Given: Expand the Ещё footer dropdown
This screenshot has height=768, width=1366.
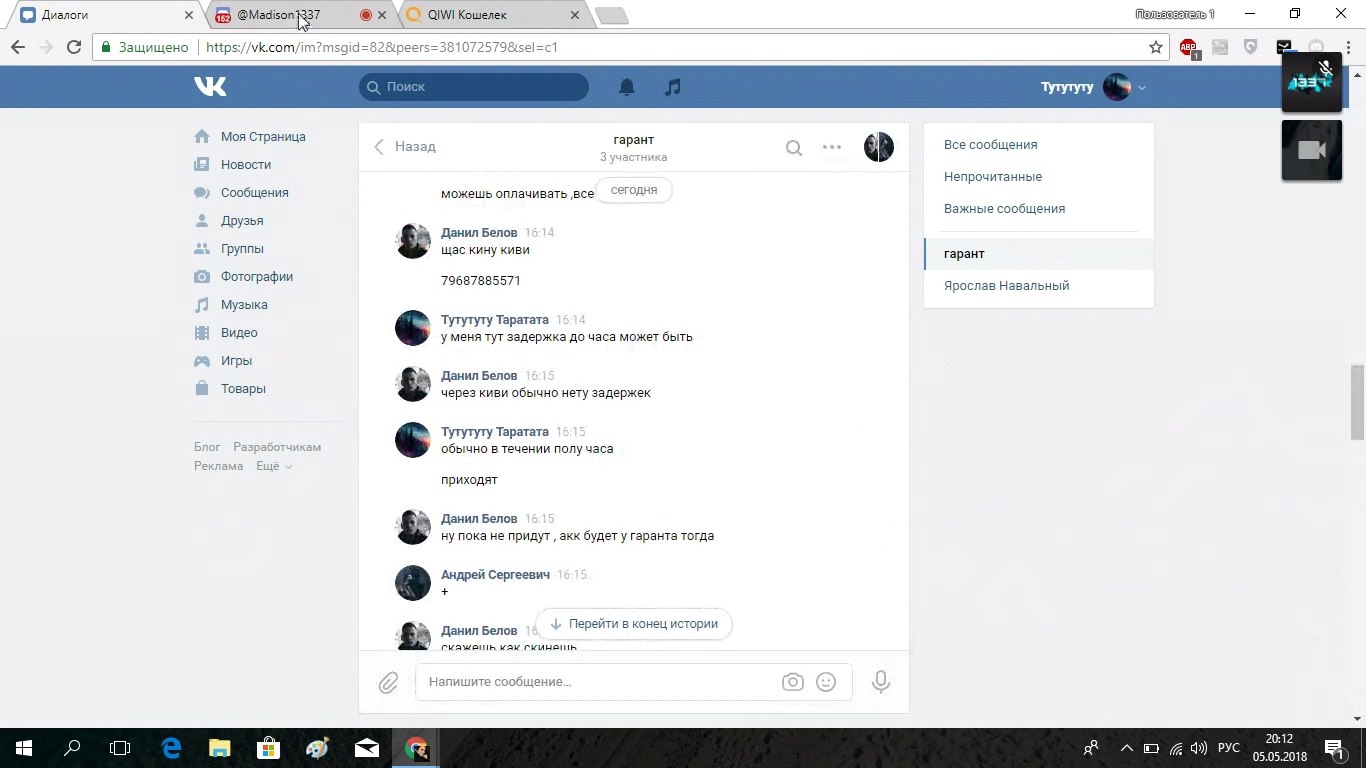Looking at the screenshot, I should (x=274, y=466).
